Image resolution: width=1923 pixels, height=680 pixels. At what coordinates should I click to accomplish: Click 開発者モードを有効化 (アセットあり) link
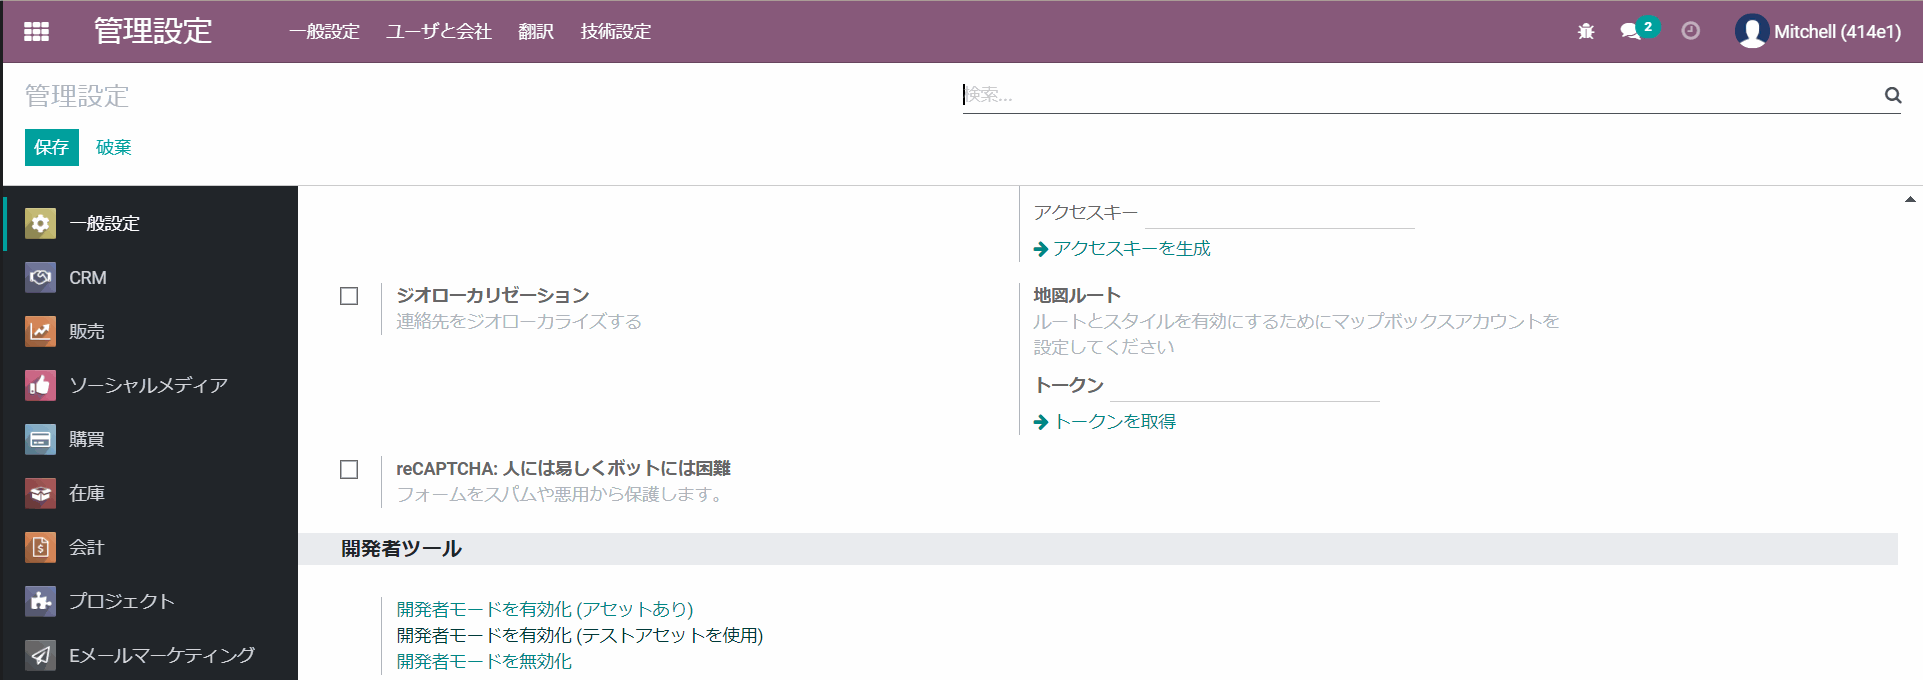pos(545,609)
